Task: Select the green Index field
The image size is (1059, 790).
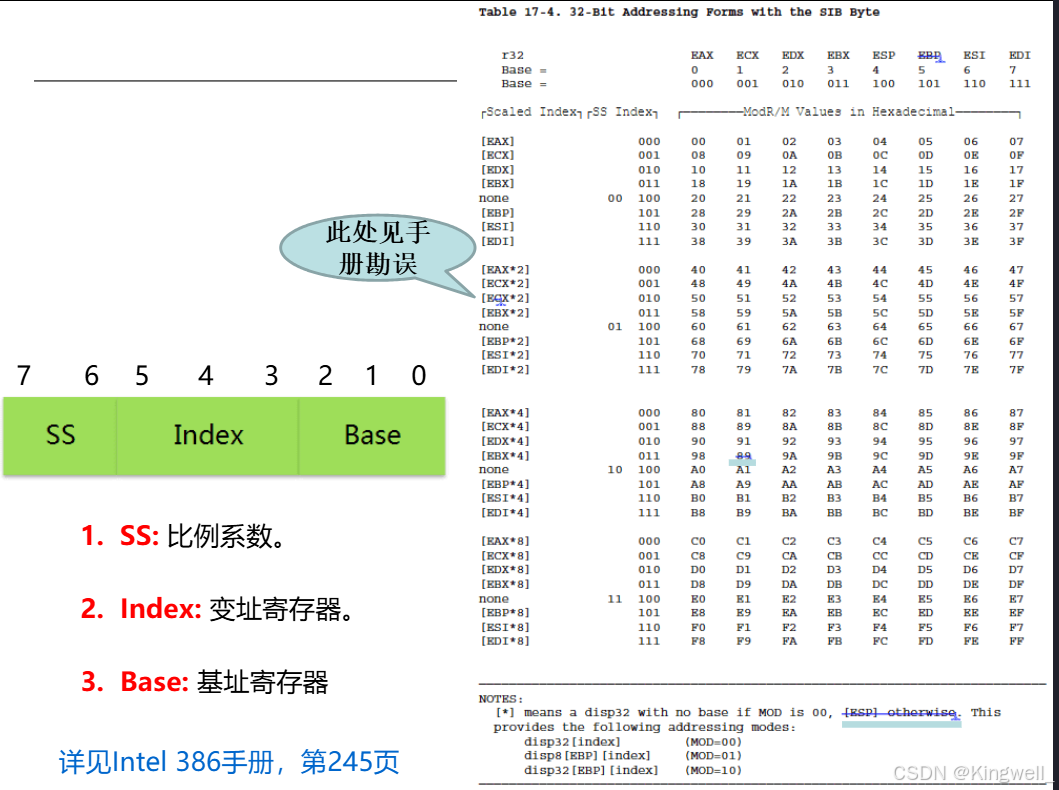Action: tap(207, 435)
